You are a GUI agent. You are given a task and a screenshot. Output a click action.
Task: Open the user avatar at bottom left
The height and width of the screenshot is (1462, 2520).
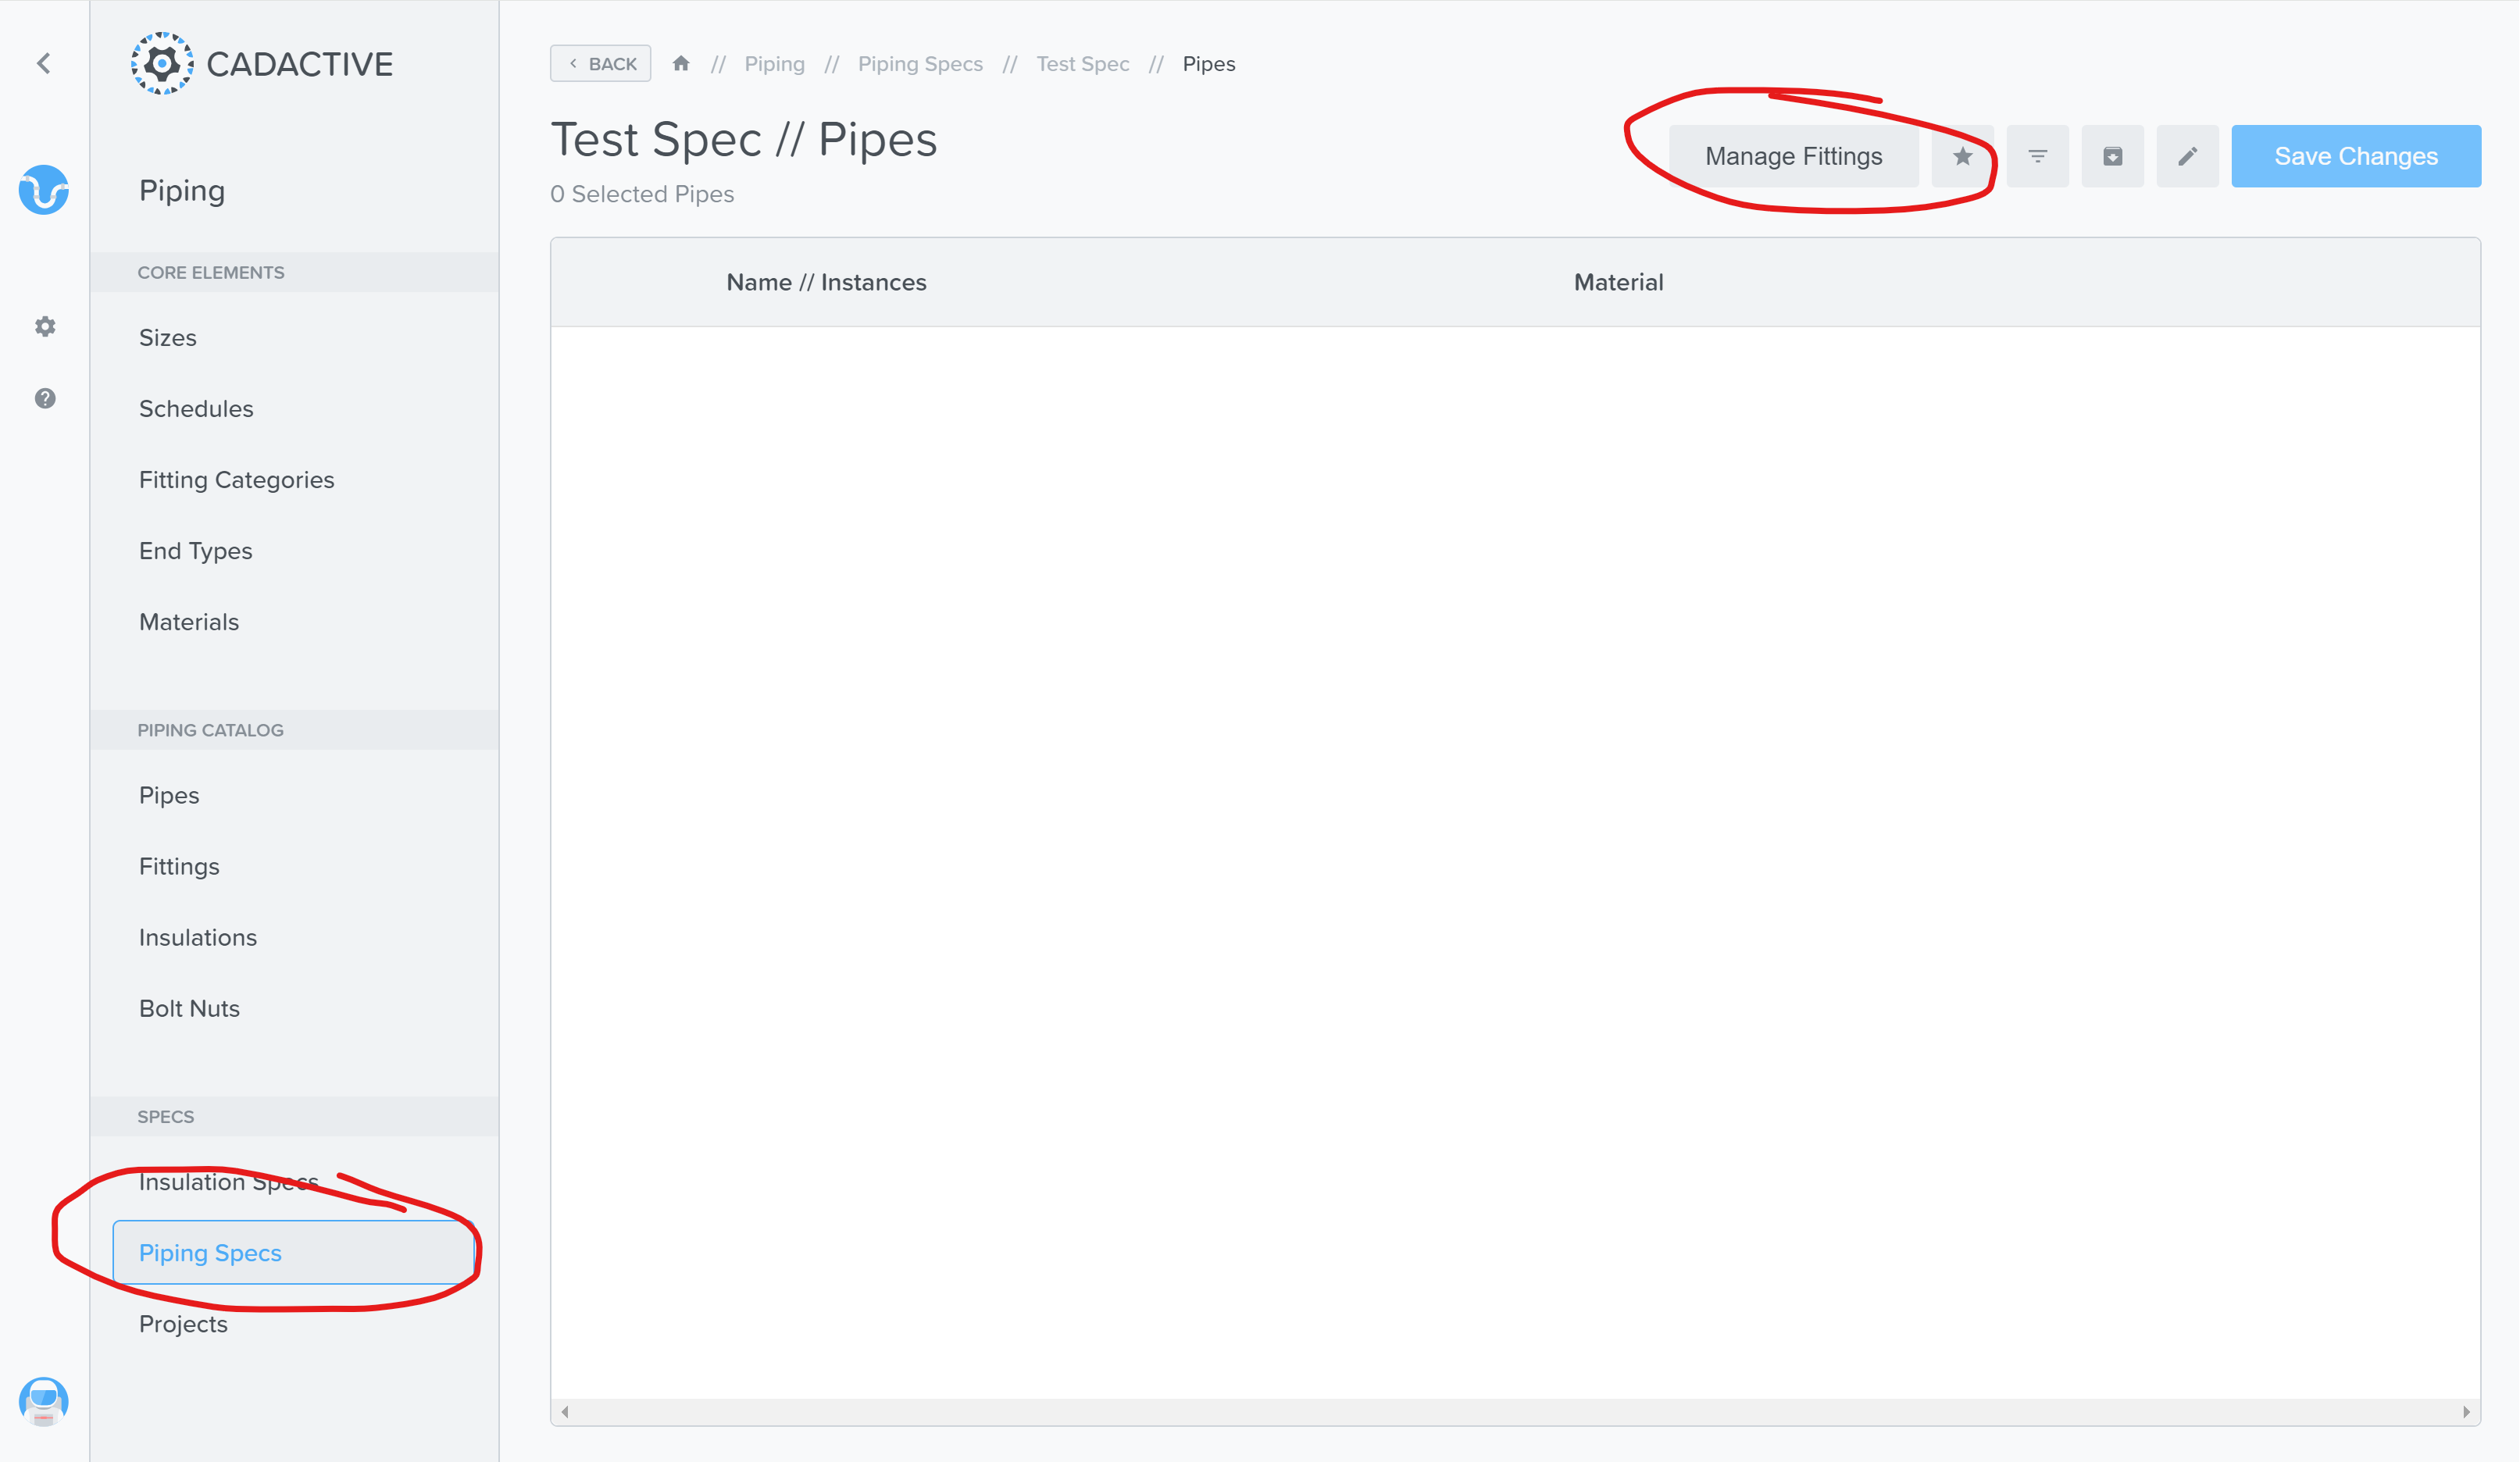44,1400
